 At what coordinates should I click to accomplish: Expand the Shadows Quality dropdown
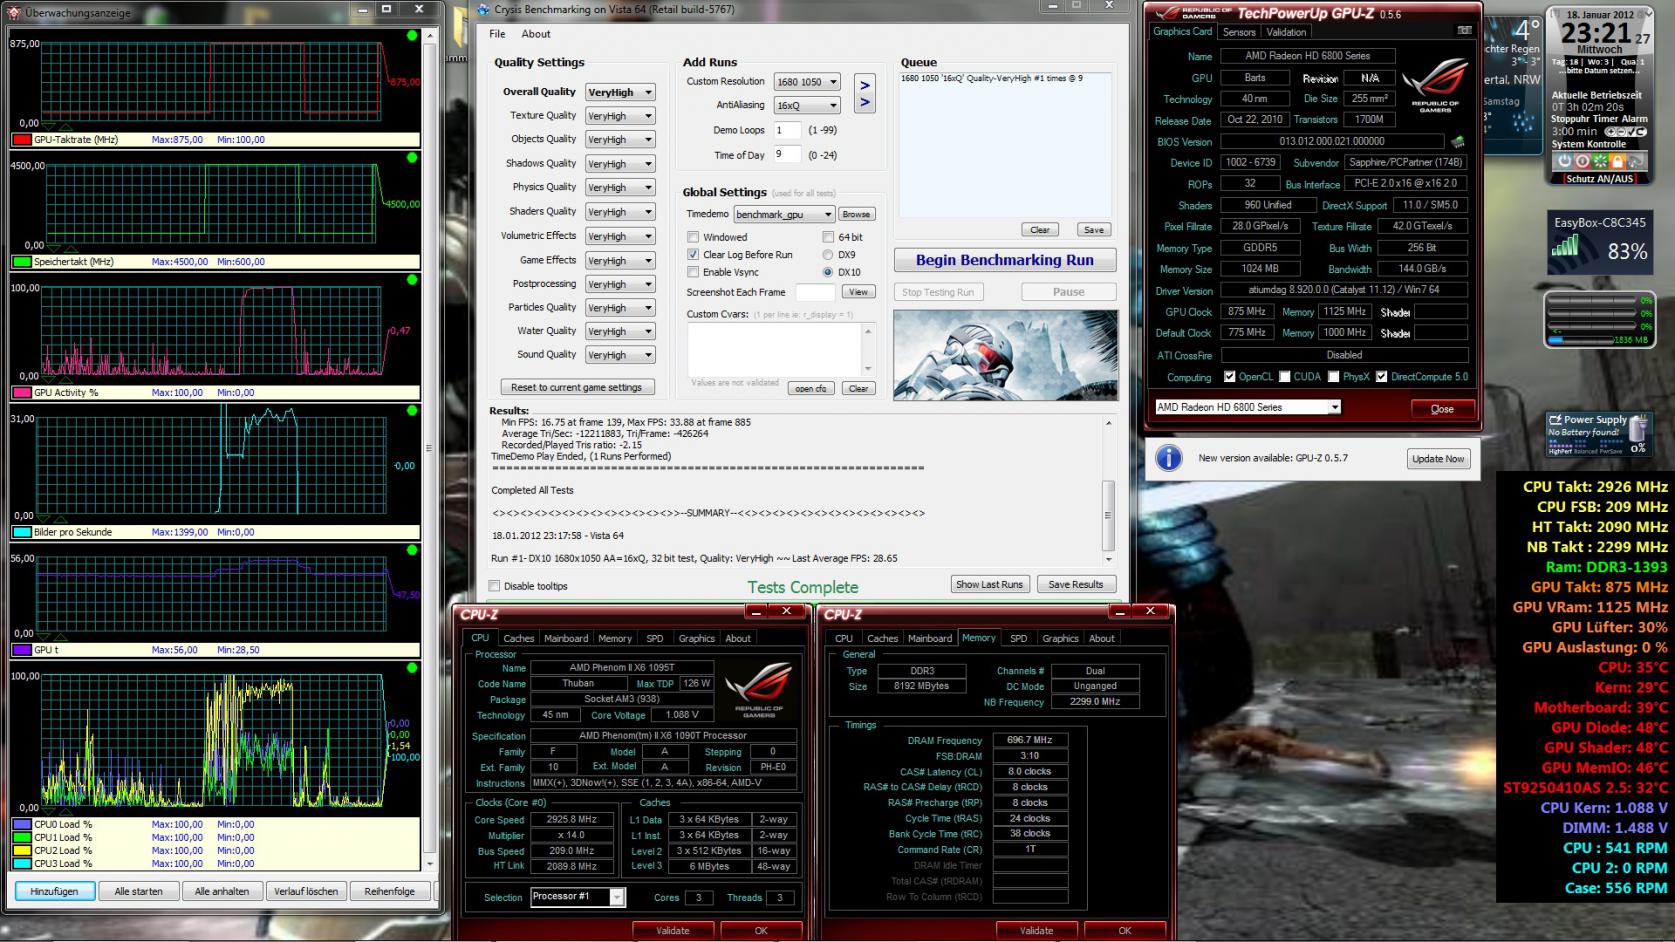pyautogui.click(x=620, y=164)
